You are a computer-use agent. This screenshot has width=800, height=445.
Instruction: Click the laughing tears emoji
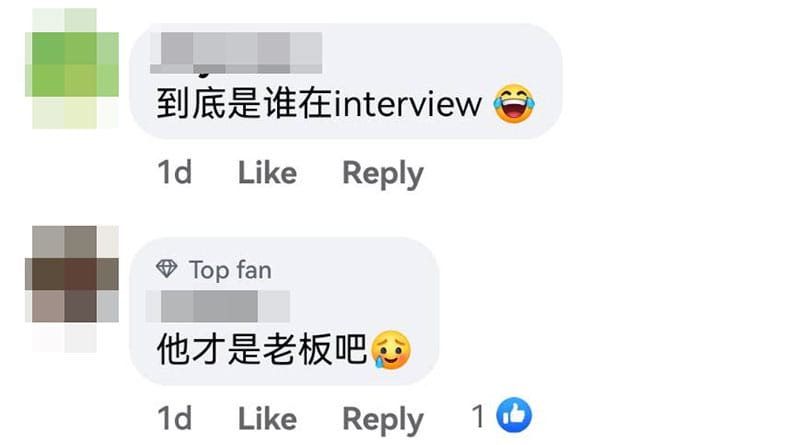click(x=514, y=104)
